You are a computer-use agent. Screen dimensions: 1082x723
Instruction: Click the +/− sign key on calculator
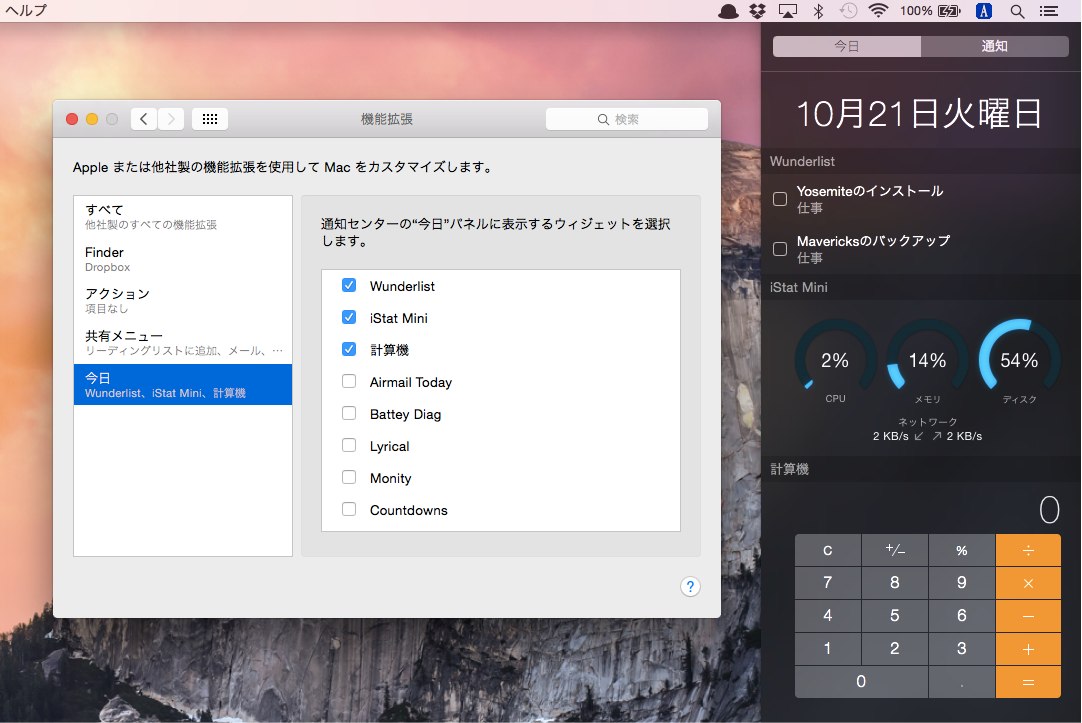(x=894, y=550)
